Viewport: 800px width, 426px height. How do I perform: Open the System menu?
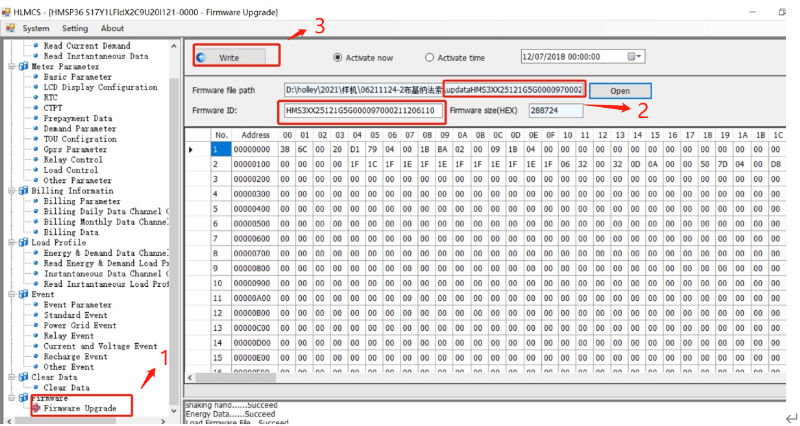[x=36, y=28]
